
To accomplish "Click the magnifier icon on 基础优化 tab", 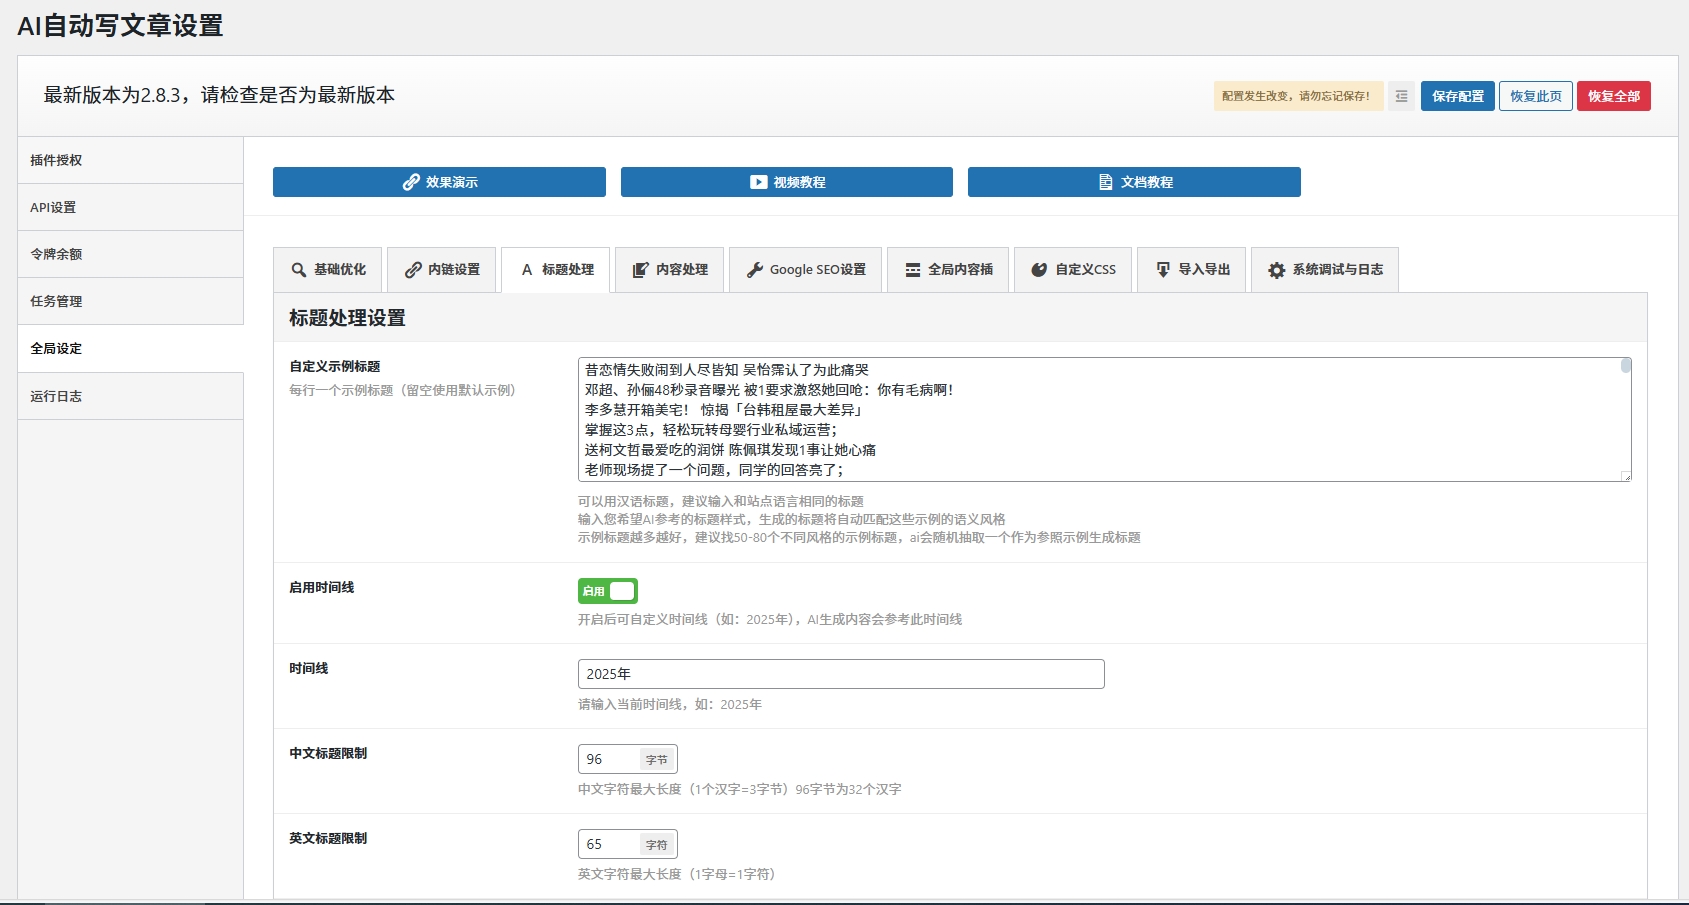I will [x=298, y=270].
